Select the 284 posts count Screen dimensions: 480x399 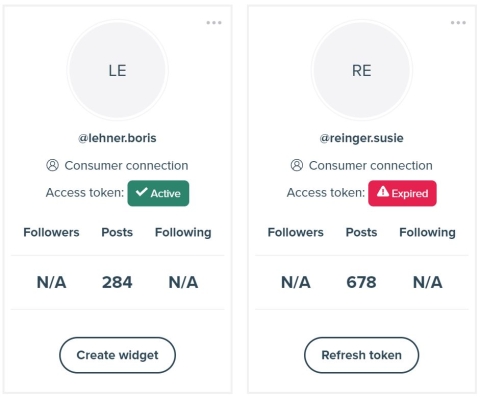coord(117,282)
